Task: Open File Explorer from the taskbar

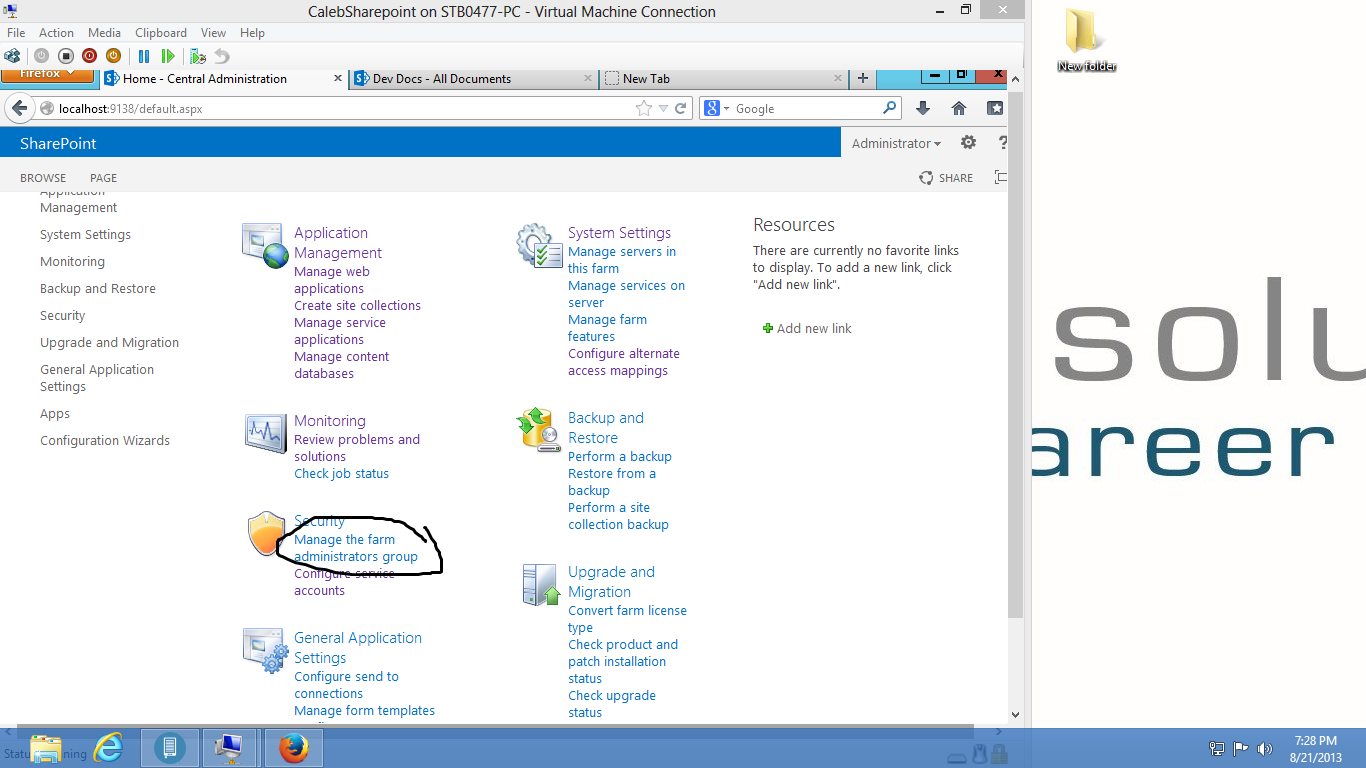Action: [46, 748]
